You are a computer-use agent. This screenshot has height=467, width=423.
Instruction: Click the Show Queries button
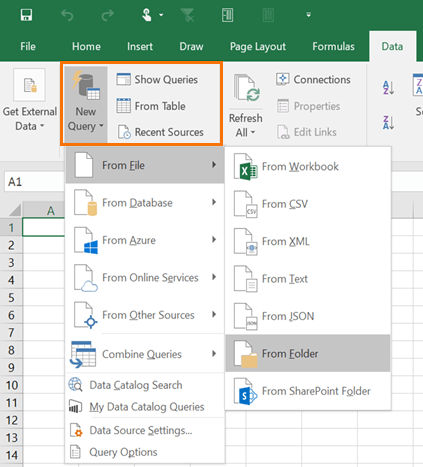tap(157, 80)
